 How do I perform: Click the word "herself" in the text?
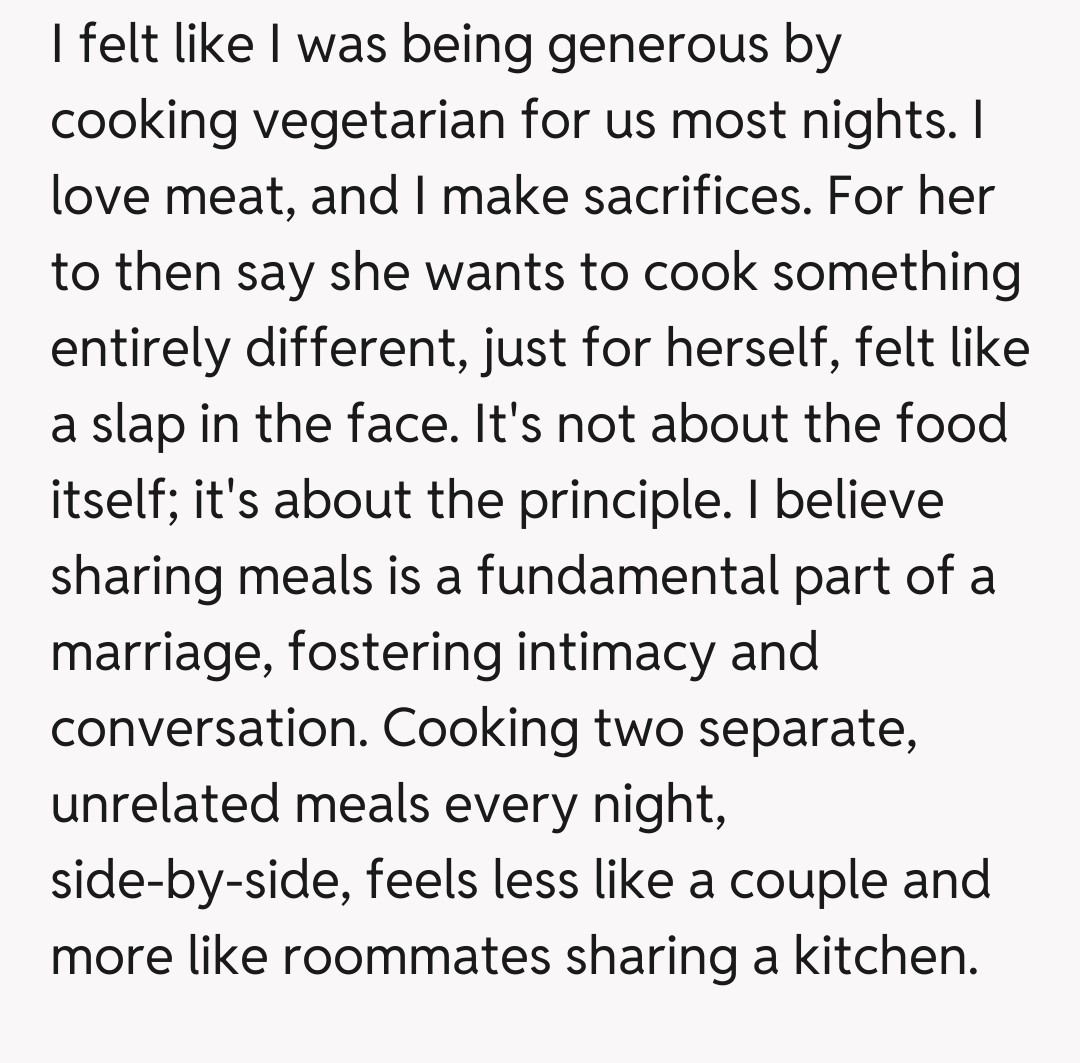[748, 349]
